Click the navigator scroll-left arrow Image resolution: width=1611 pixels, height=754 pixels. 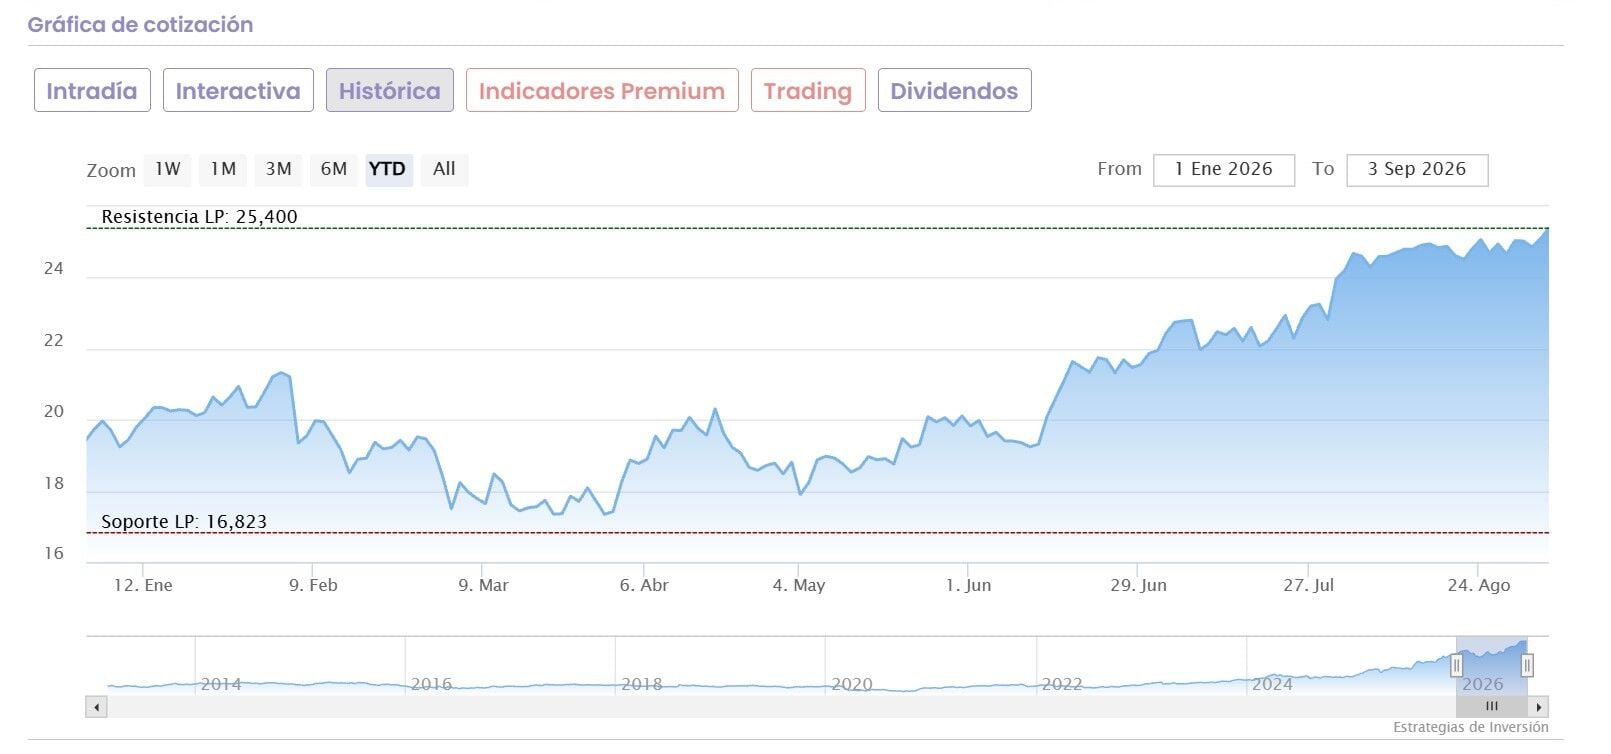pos(96,707)
